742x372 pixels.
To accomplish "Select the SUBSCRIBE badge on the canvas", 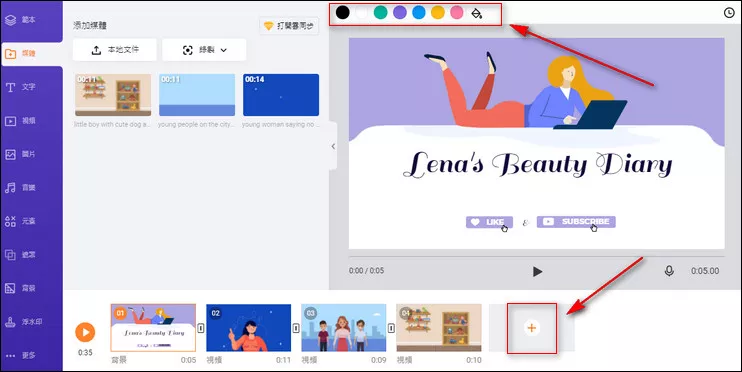I will tap(576, 221).
